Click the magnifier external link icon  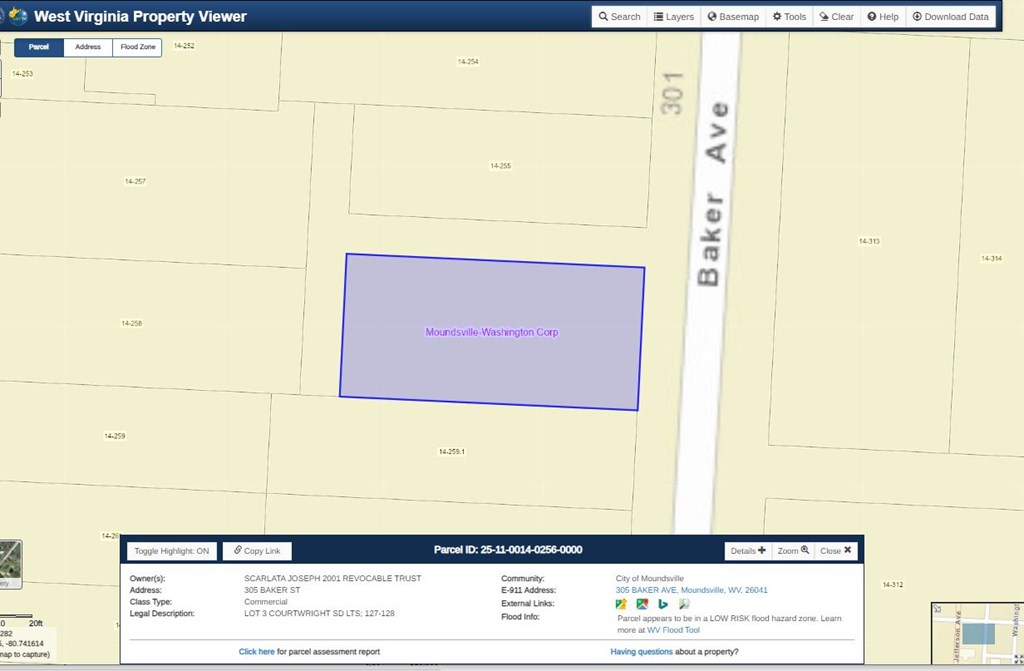pyautogui.click(x=684, y=604)
